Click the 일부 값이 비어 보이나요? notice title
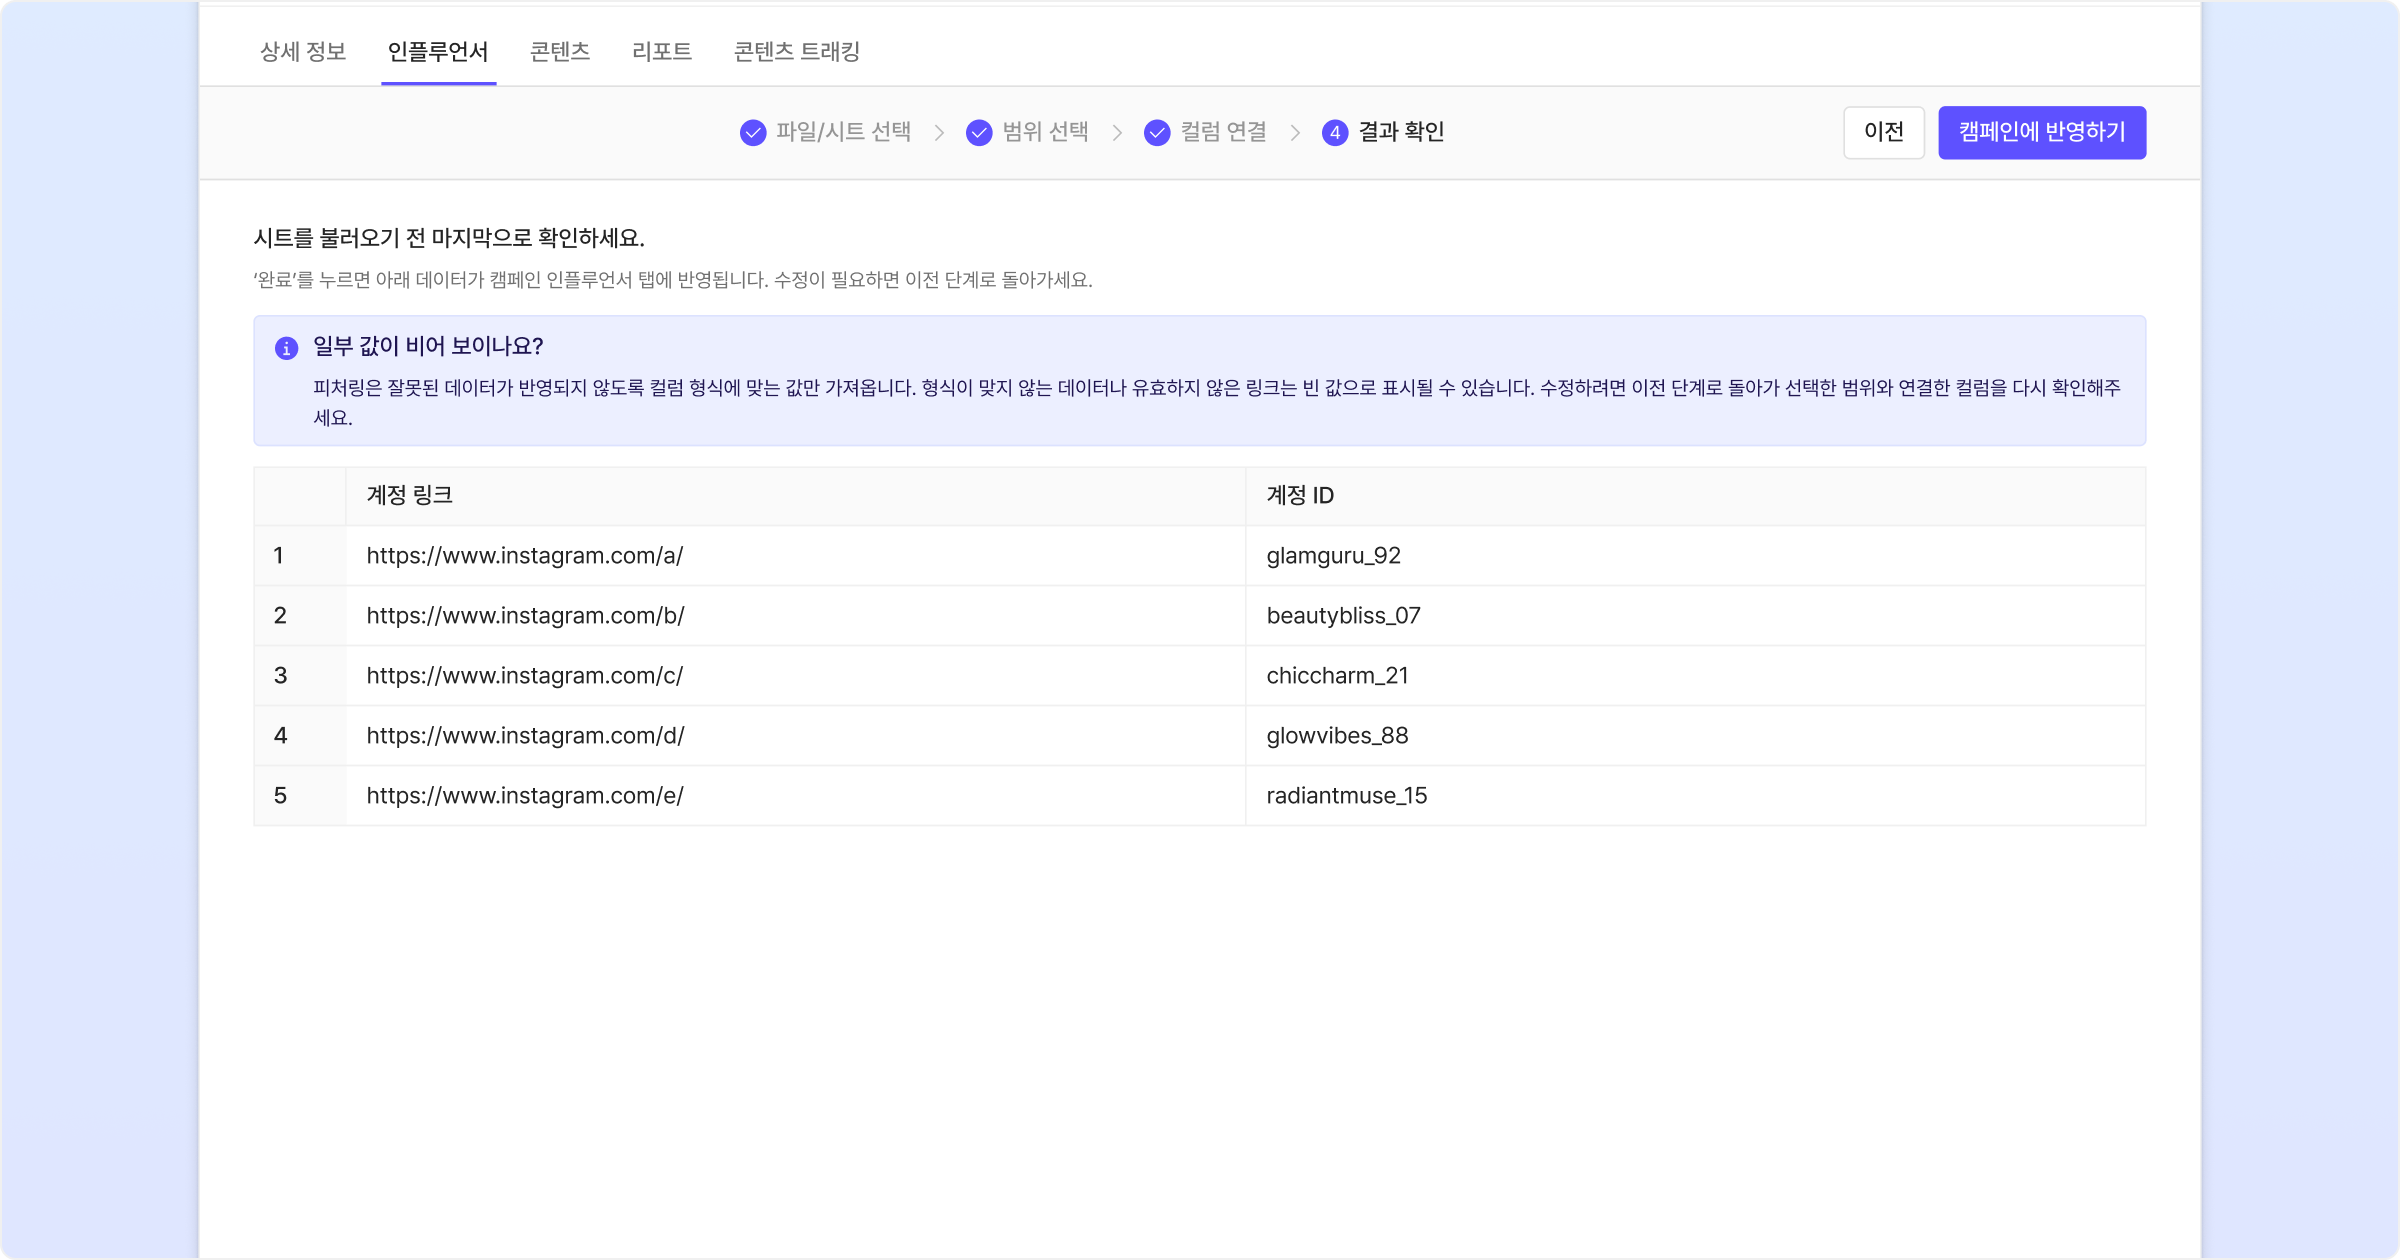 tap(428, 346)
